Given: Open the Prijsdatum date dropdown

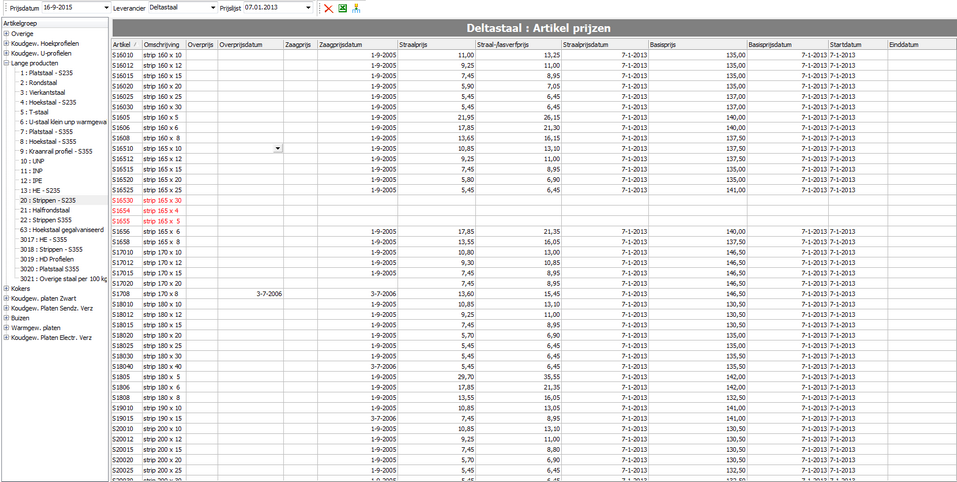Looking at the screenshot, I should click(x=106, y=8).
